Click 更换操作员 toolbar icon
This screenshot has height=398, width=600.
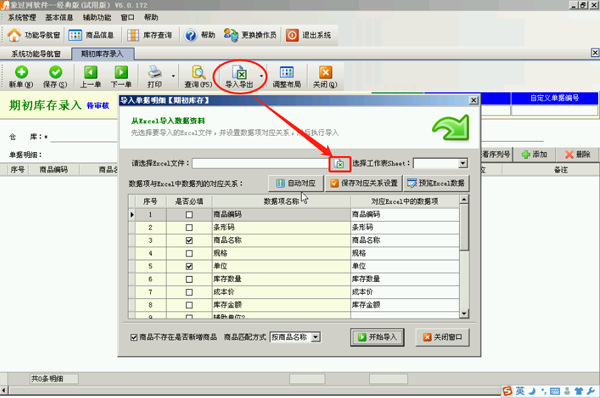coord(231,35)
